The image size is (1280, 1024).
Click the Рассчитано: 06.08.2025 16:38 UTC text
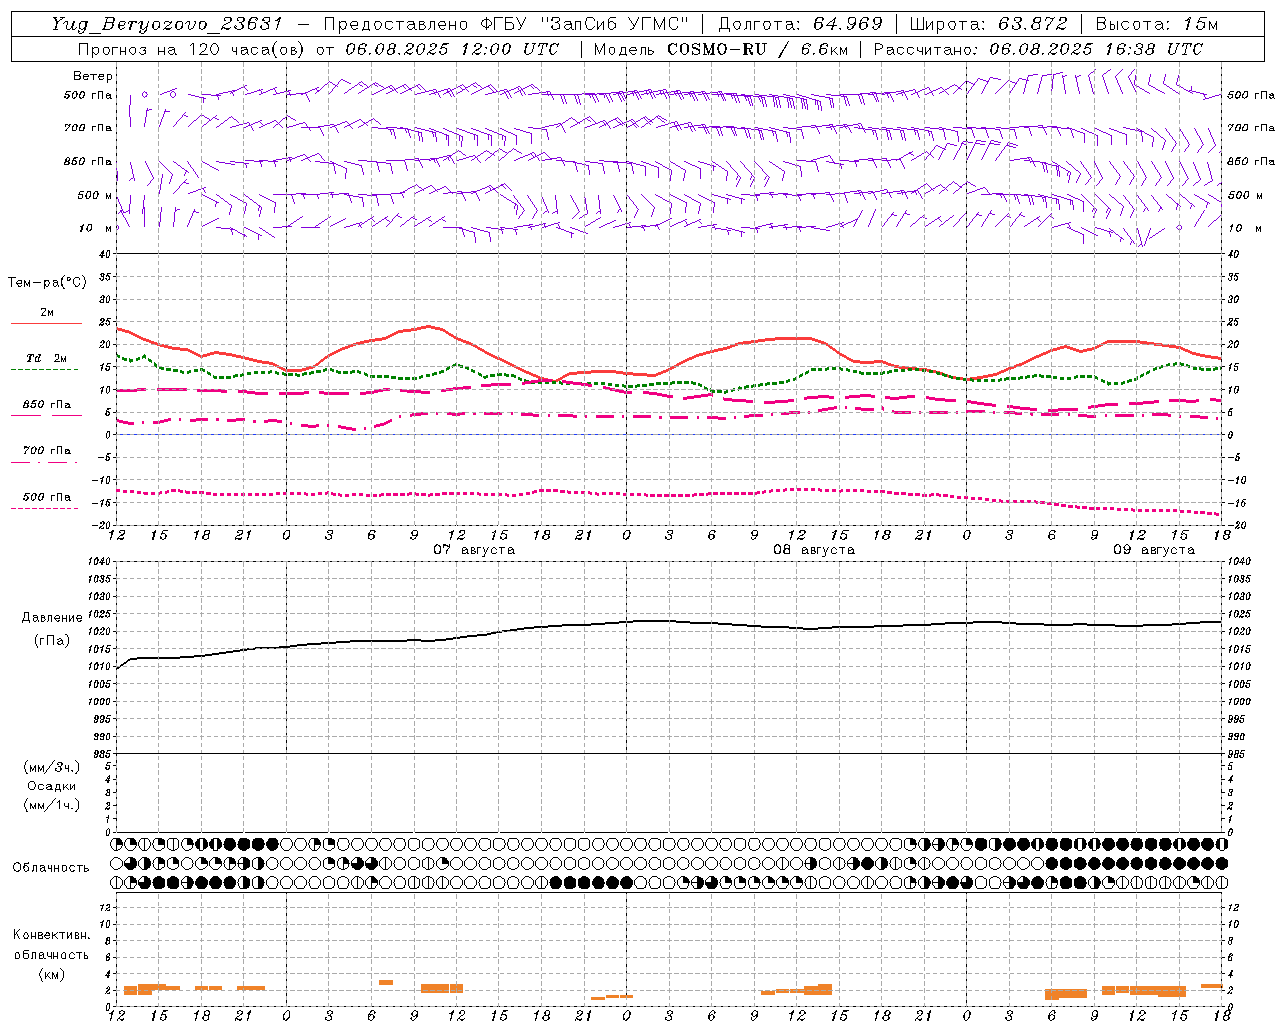(1038, 49)
